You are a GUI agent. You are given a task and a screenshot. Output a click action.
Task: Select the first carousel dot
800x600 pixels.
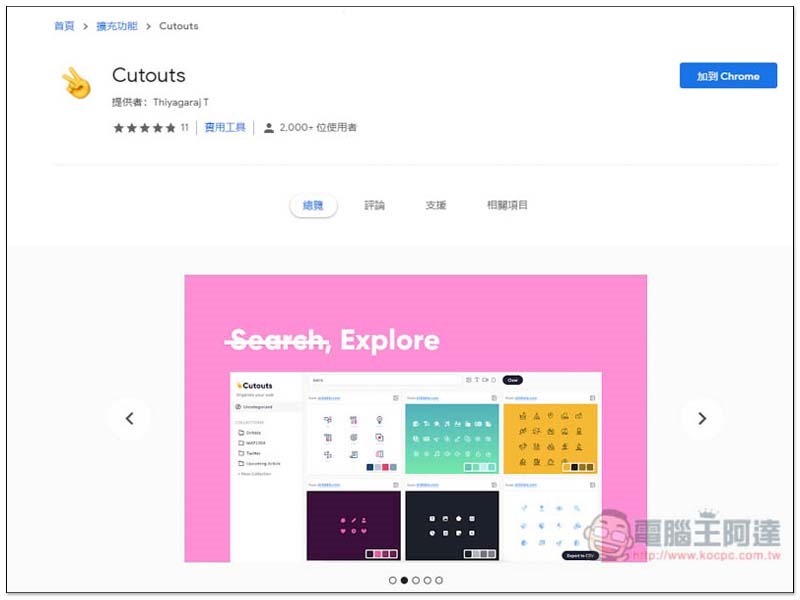tap(392, 580)
